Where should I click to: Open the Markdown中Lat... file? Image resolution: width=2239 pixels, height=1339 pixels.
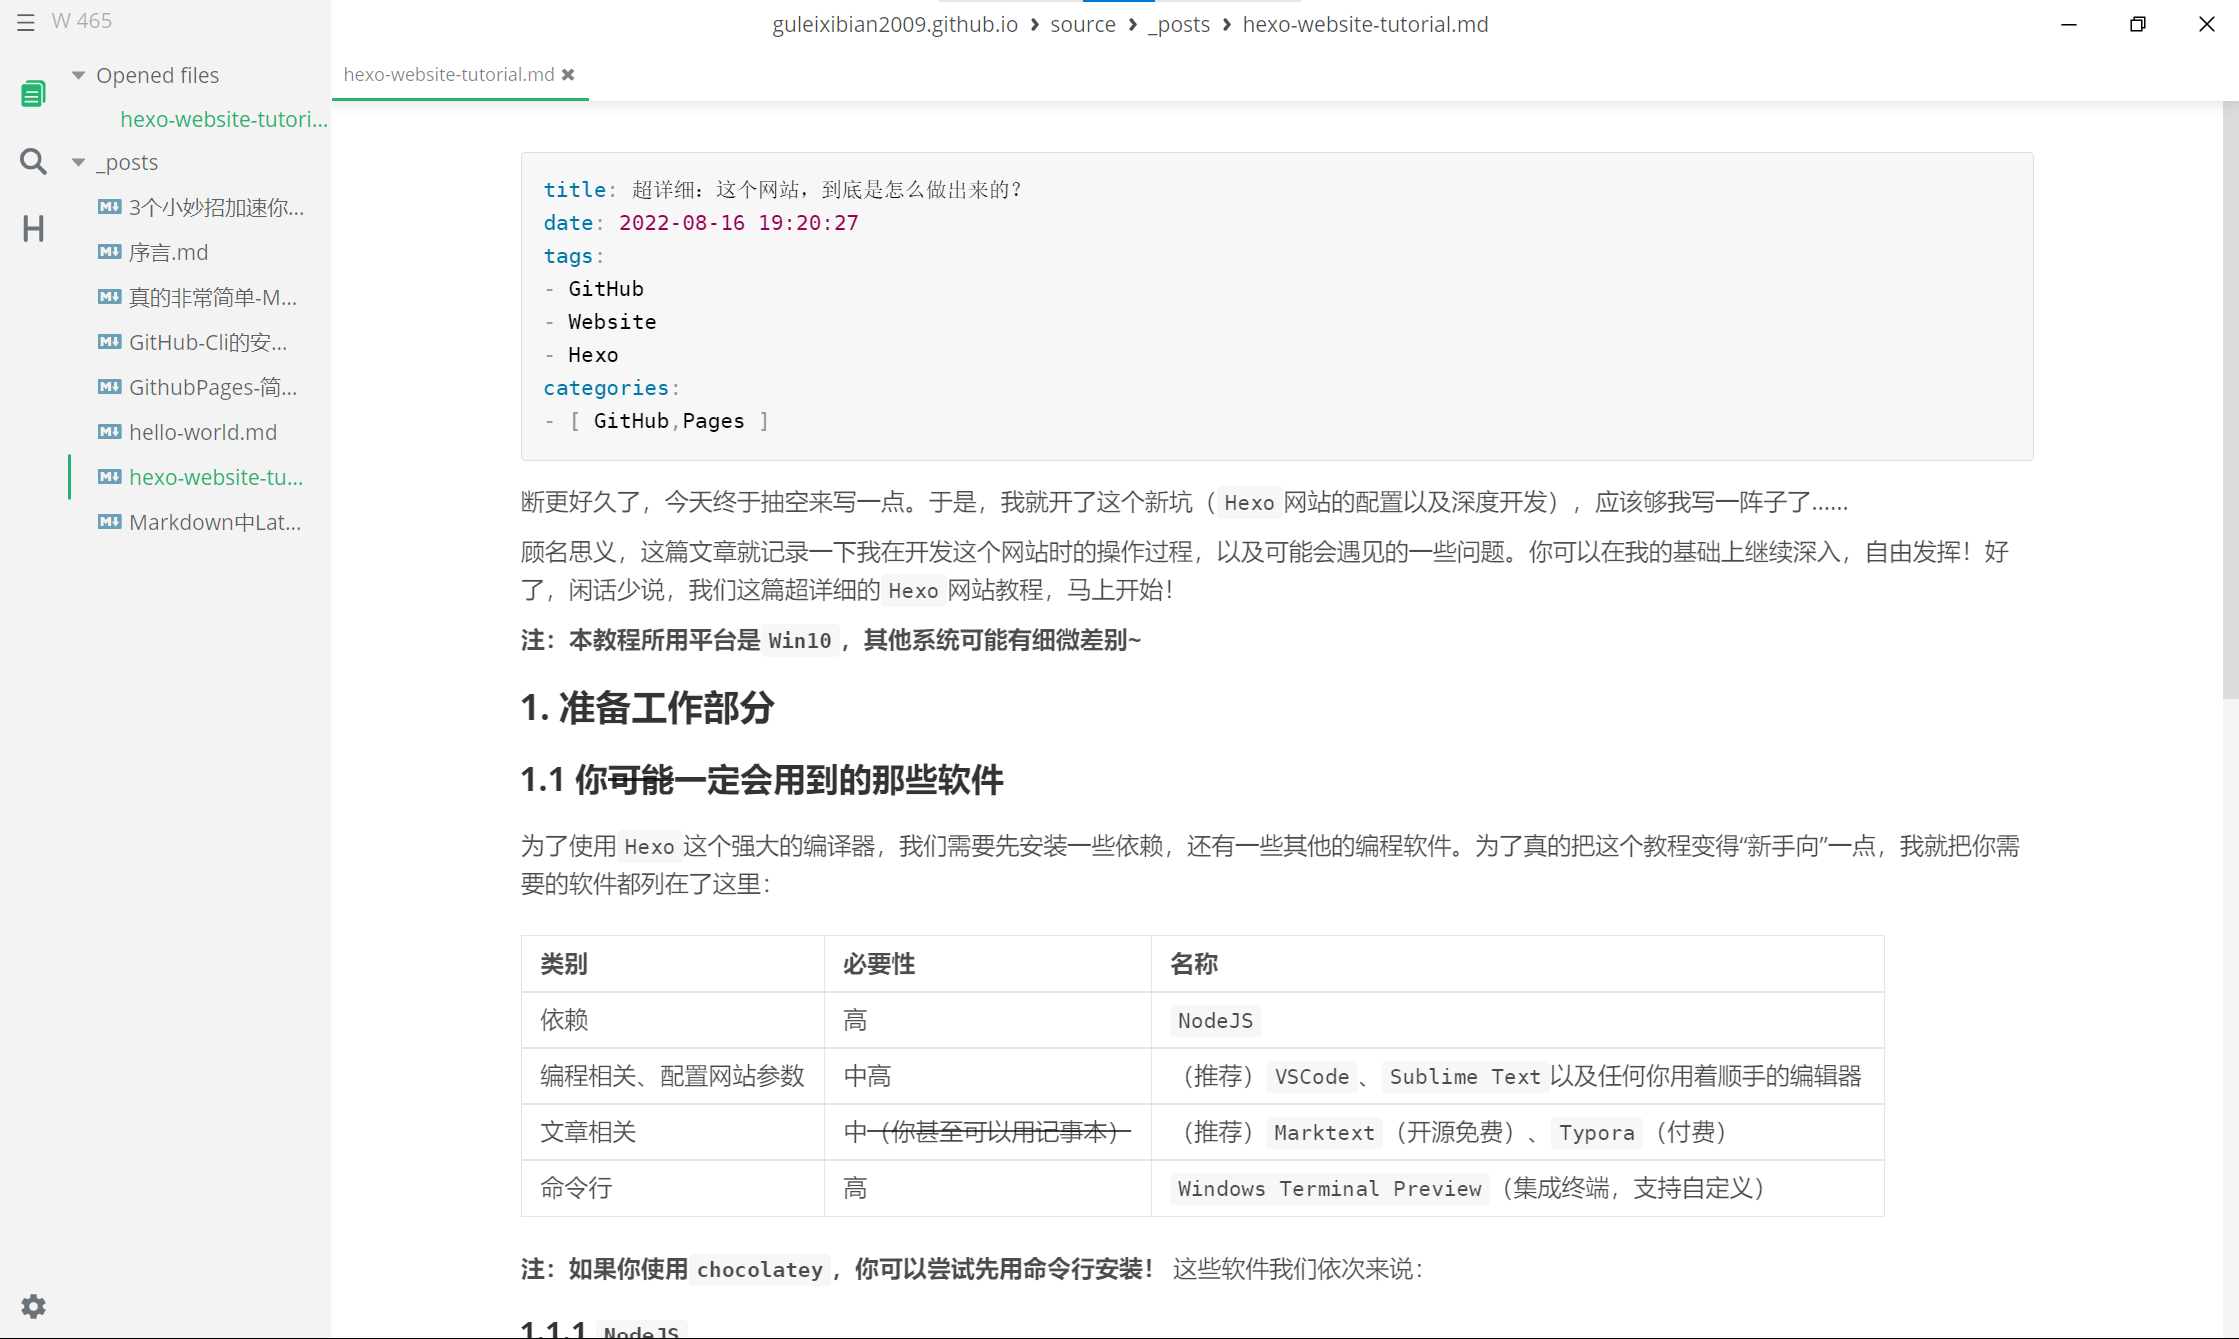point(214,522)
